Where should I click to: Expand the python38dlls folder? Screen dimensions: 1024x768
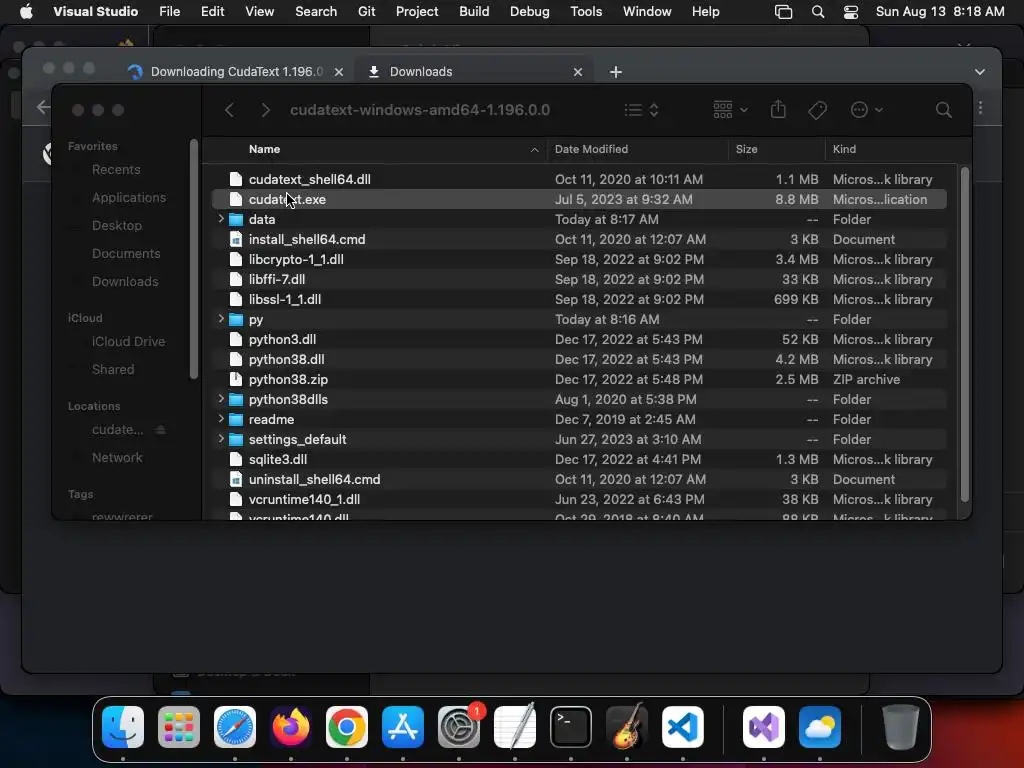(221, 399)
